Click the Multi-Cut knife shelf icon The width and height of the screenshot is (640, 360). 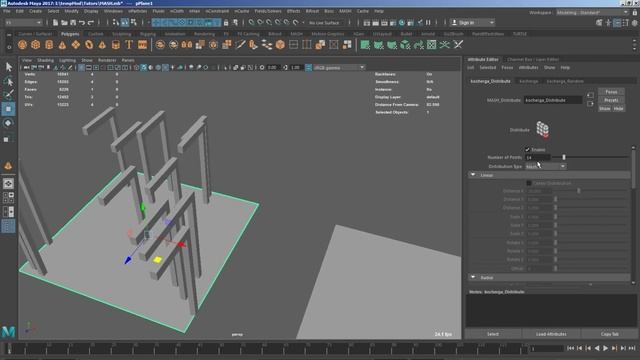240,45
